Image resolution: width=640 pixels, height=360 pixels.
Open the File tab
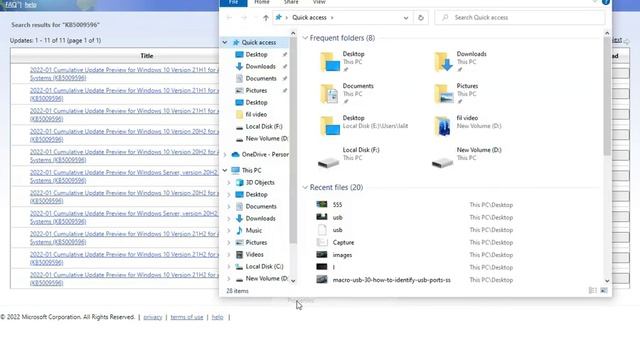233,2
